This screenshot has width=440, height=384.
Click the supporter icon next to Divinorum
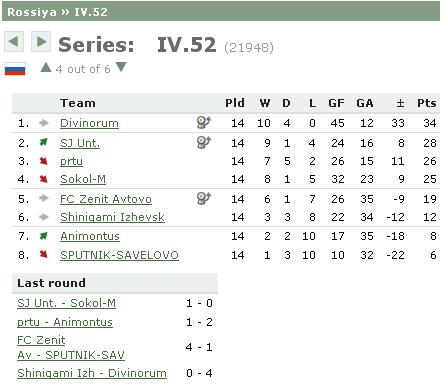coord(203,122)
